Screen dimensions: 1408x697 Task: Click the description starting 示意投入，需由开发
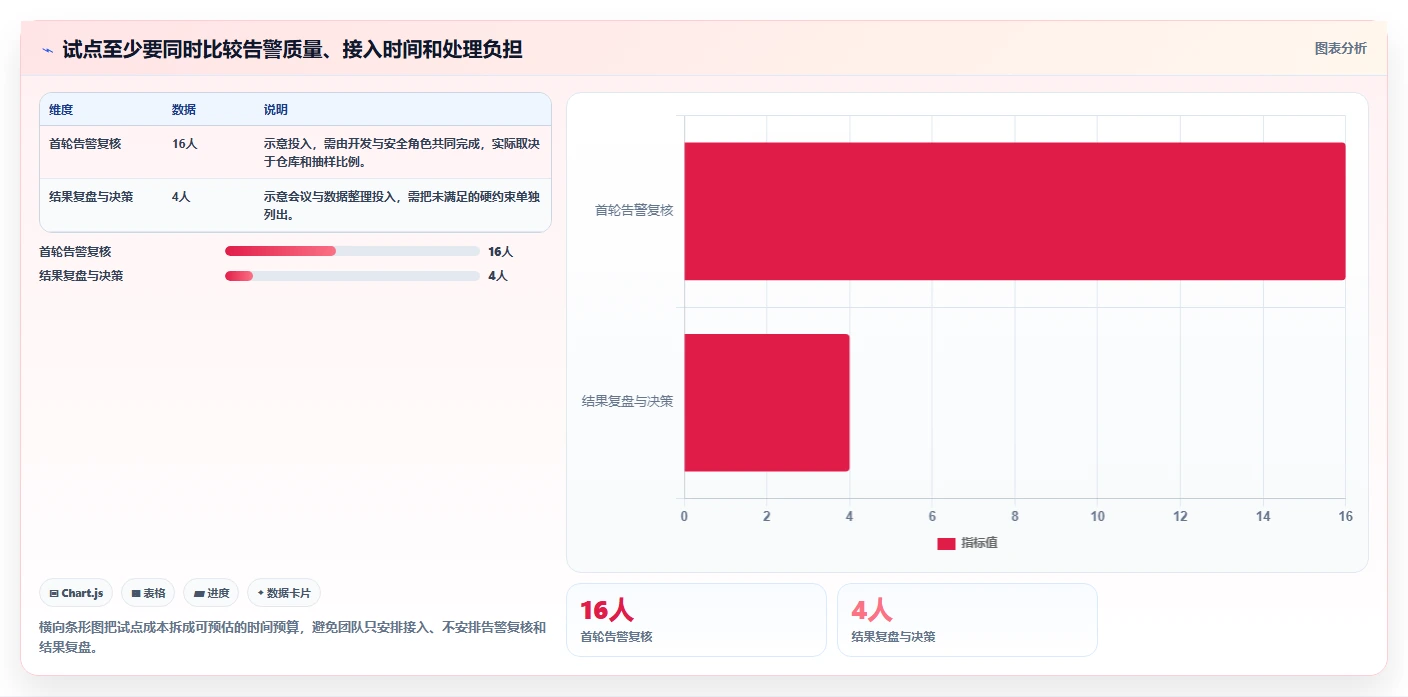(402, 153)
